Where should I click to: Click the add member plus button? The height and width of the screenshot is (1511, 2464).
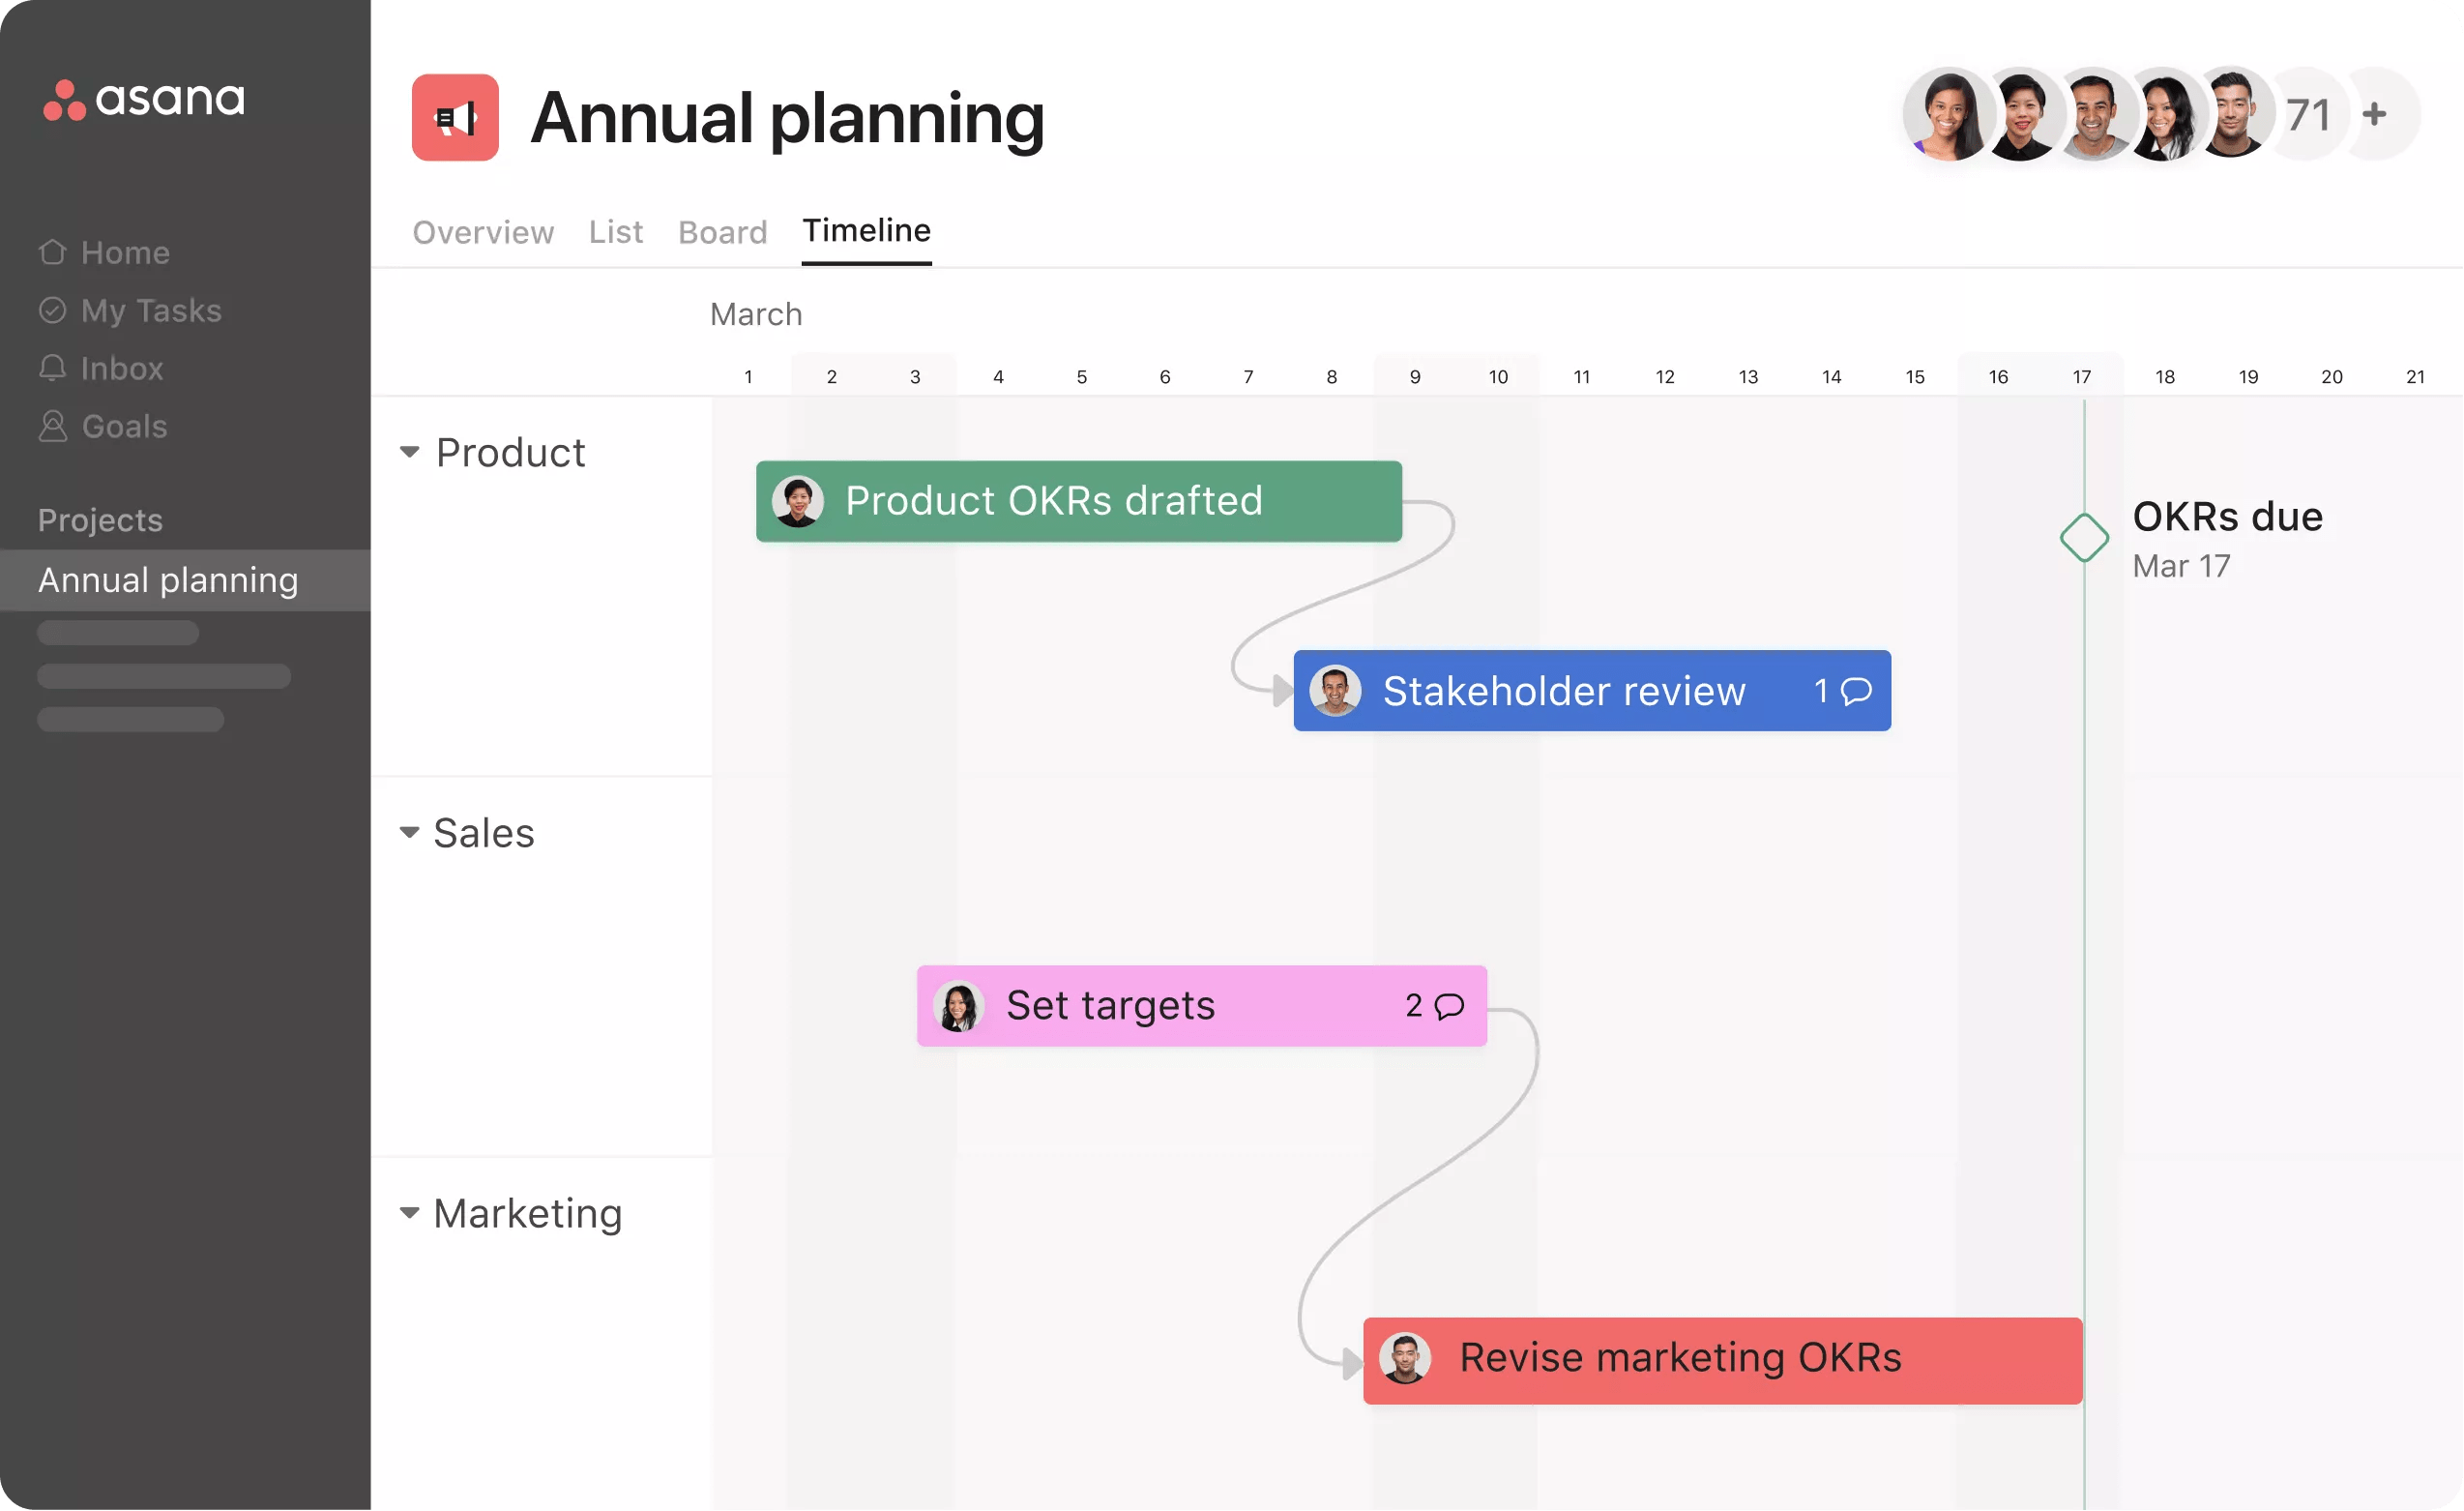click(x=2376, y=113)
